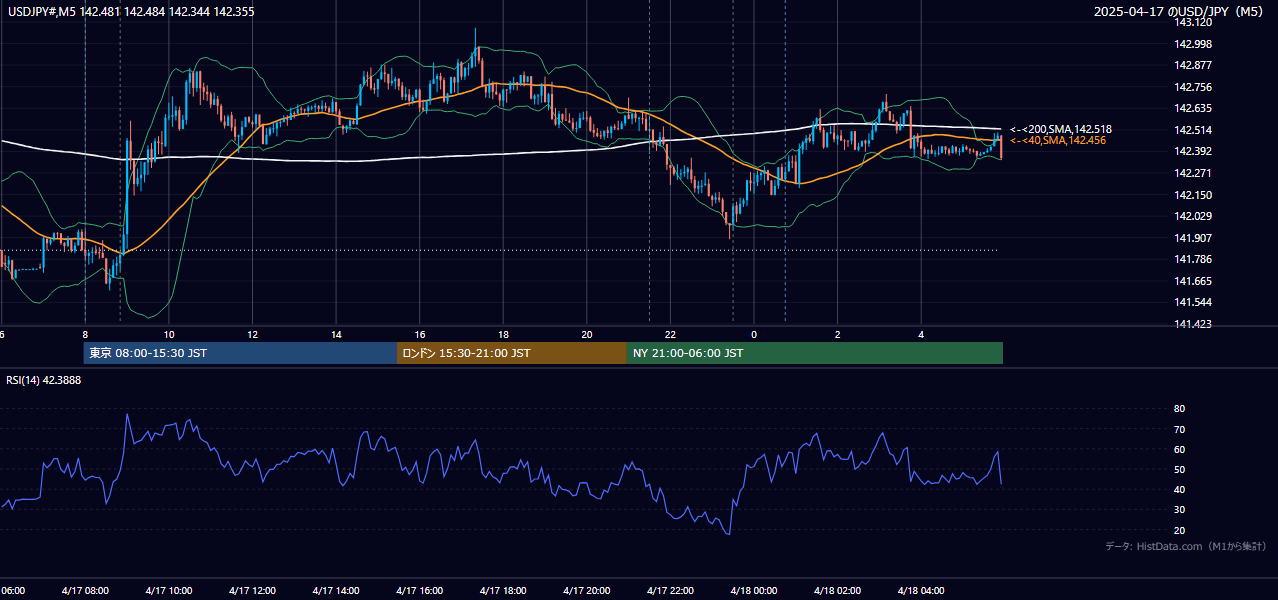Click the 142.150 price axis label
The height and width of the screenshot is (600, 1278).
click(1192, 195)
